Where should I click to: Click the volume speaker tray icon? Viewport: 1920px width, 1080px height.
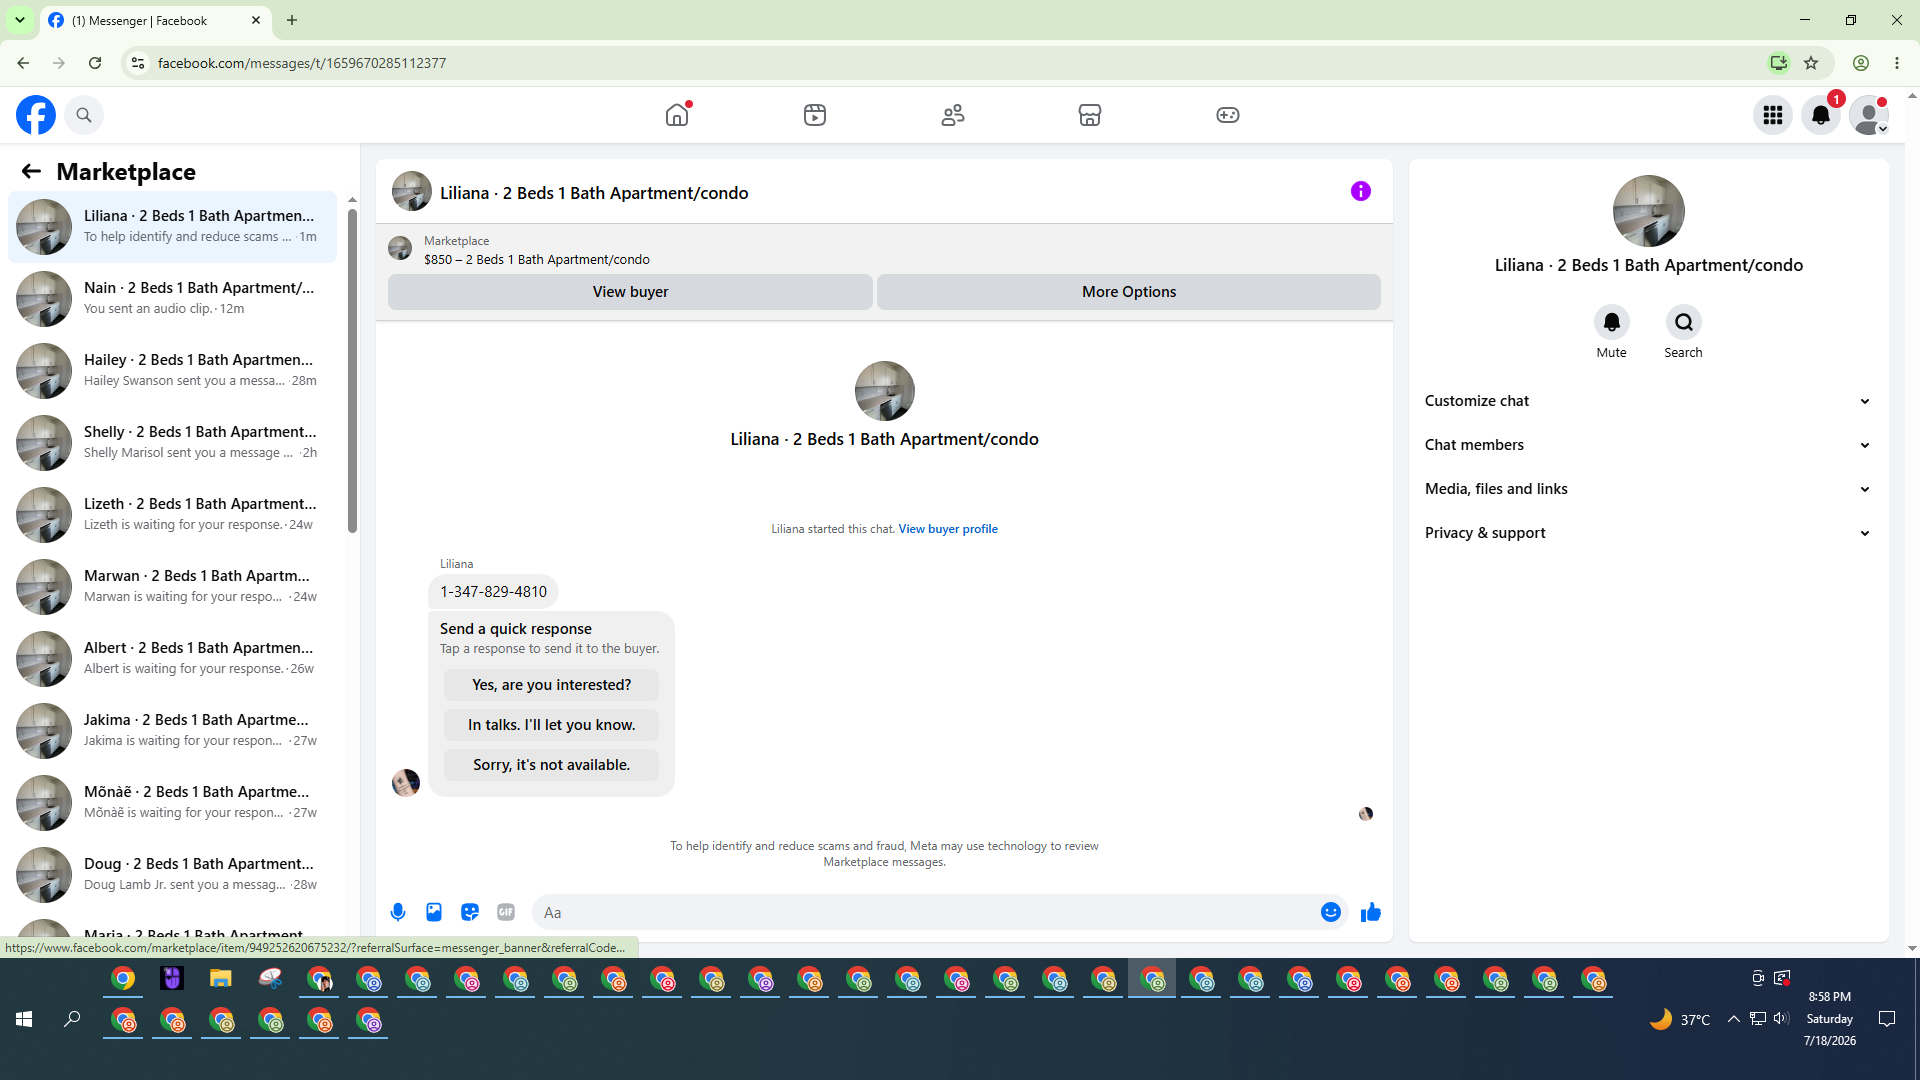click(1781, 1019)
